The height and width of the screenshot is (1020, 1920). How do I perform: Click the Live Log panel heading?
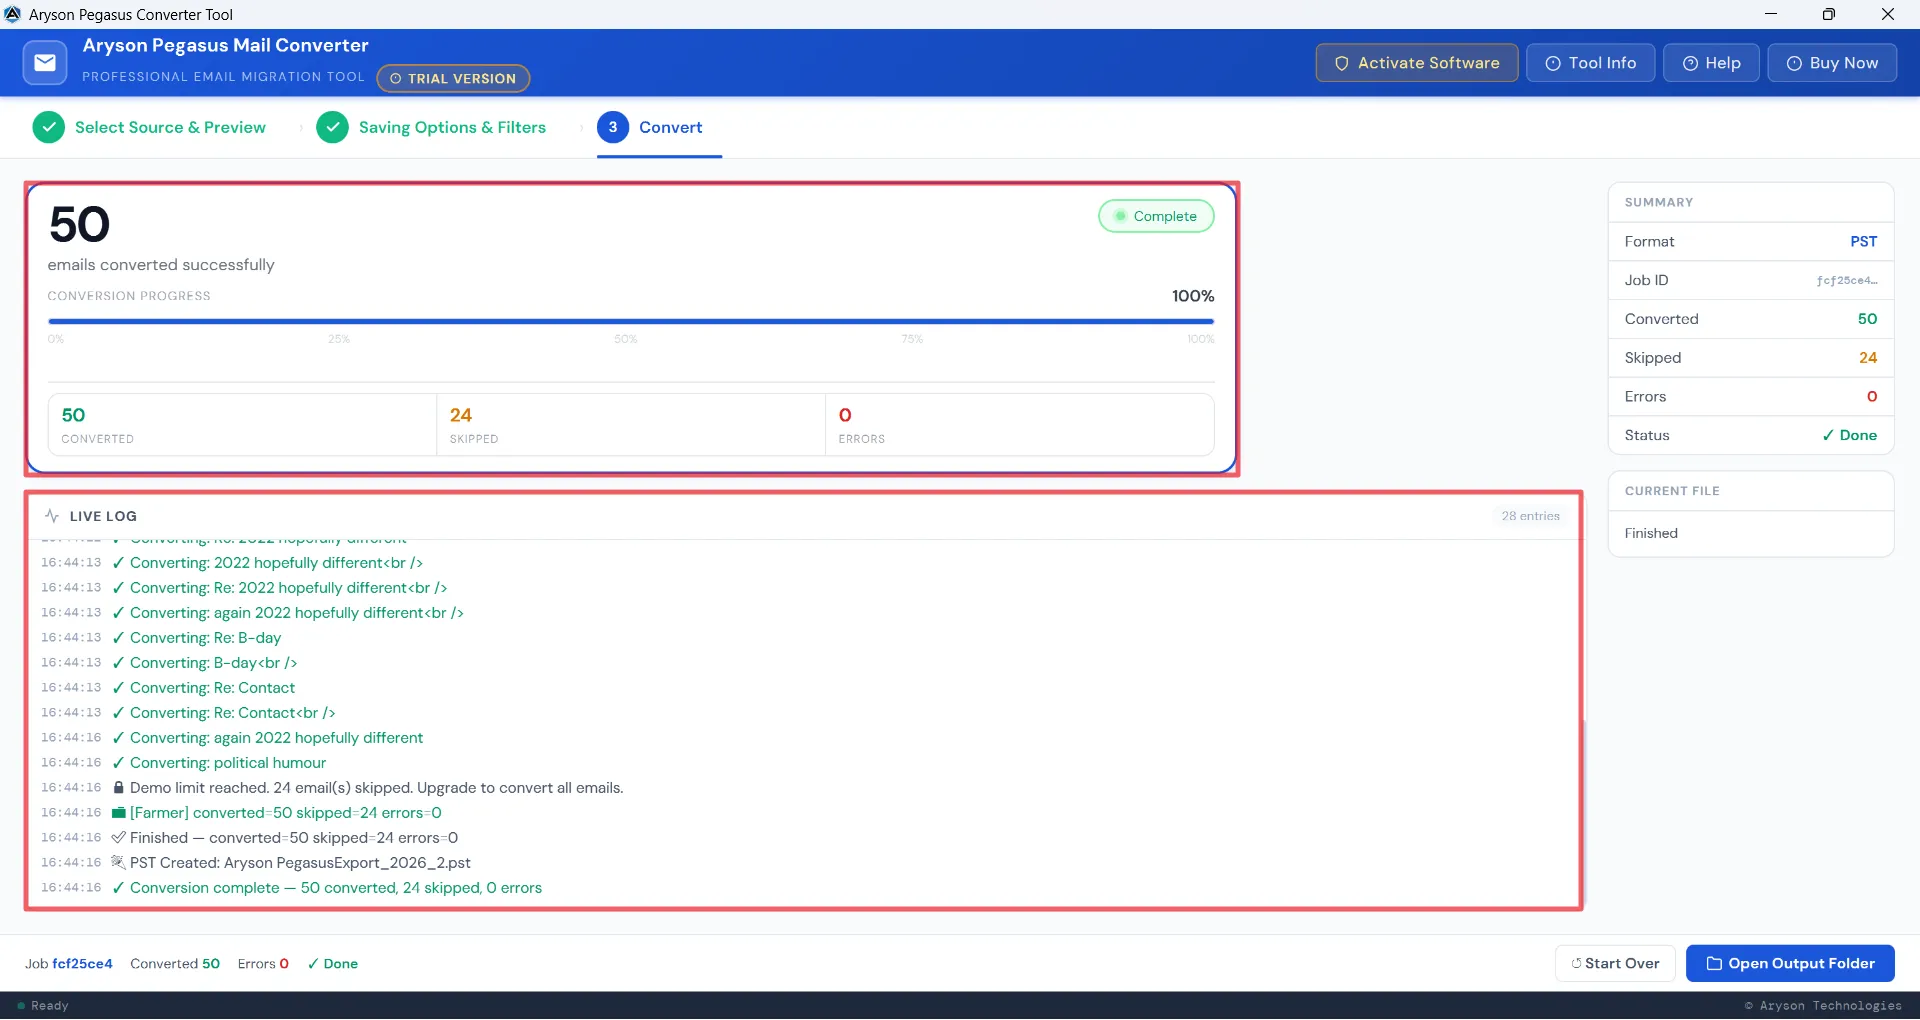click(x=103, y=516)
